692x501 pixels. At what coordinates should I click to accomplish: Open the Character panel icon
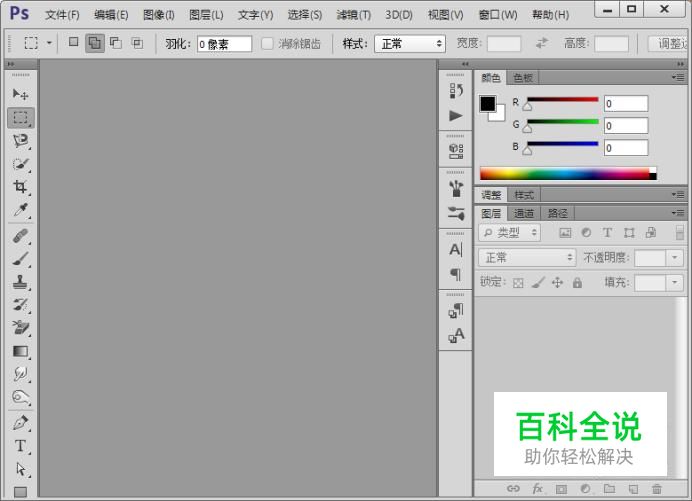click(x=456, y=250)
